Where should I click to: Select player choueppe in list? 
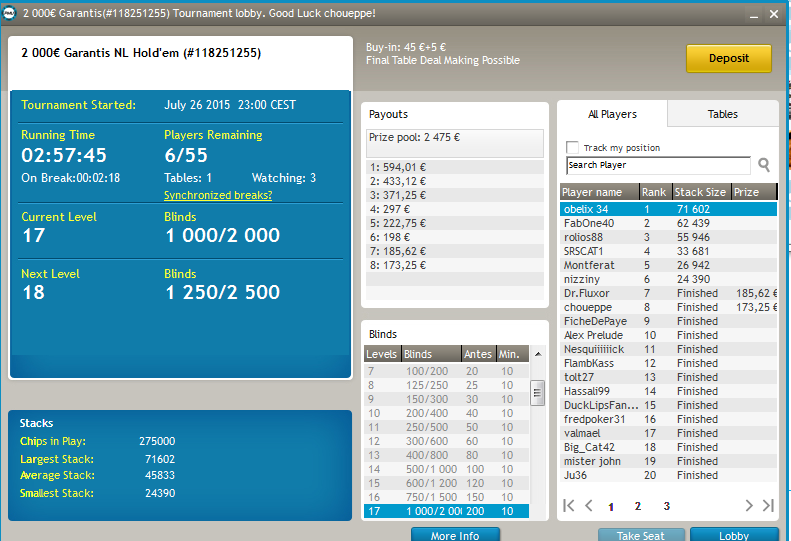(668, 307)
